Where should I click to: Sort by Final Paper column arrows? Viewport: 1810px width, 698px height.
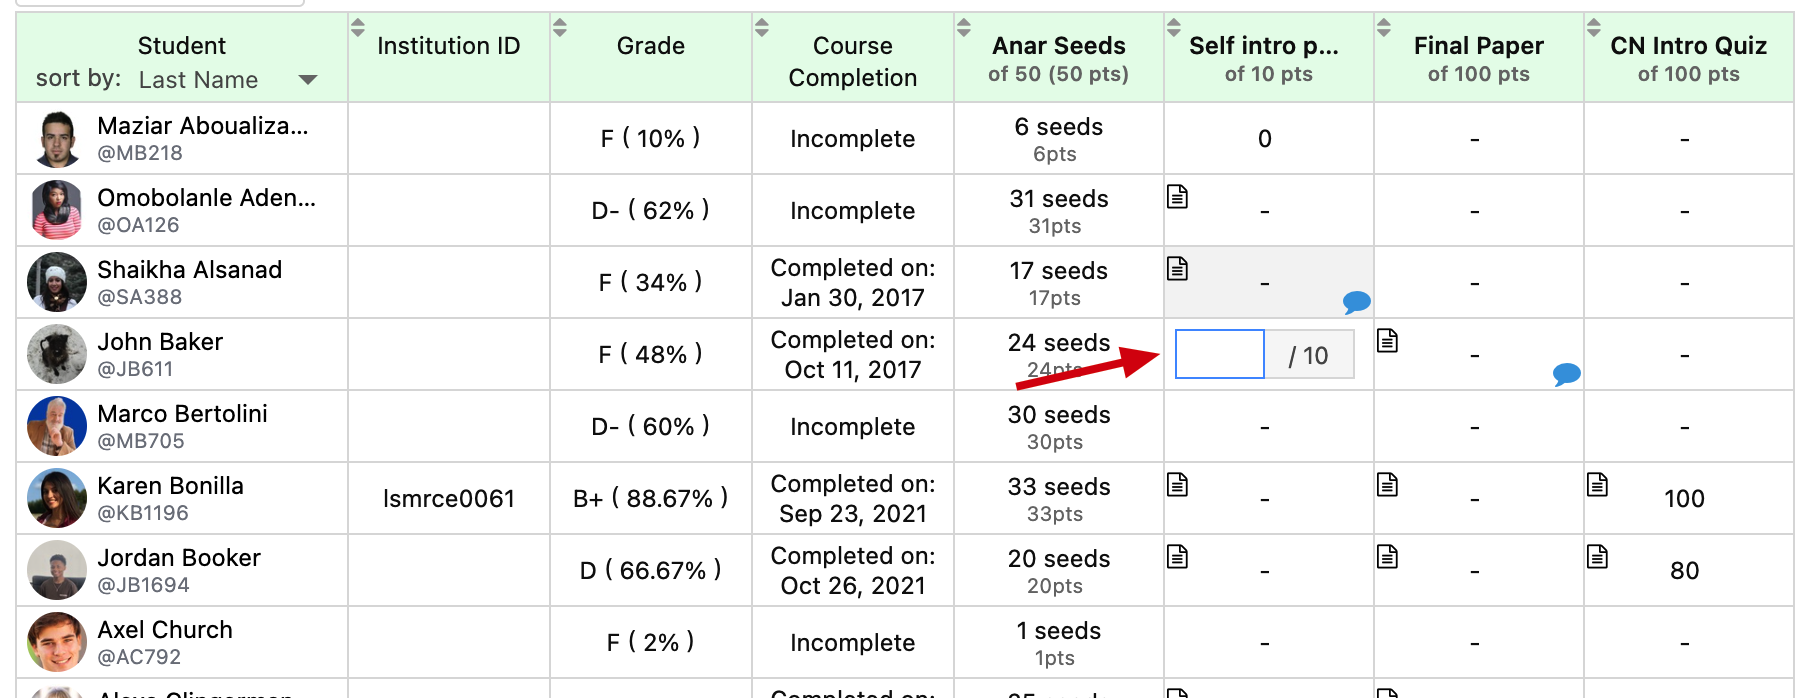click(x=1384, y=28)
